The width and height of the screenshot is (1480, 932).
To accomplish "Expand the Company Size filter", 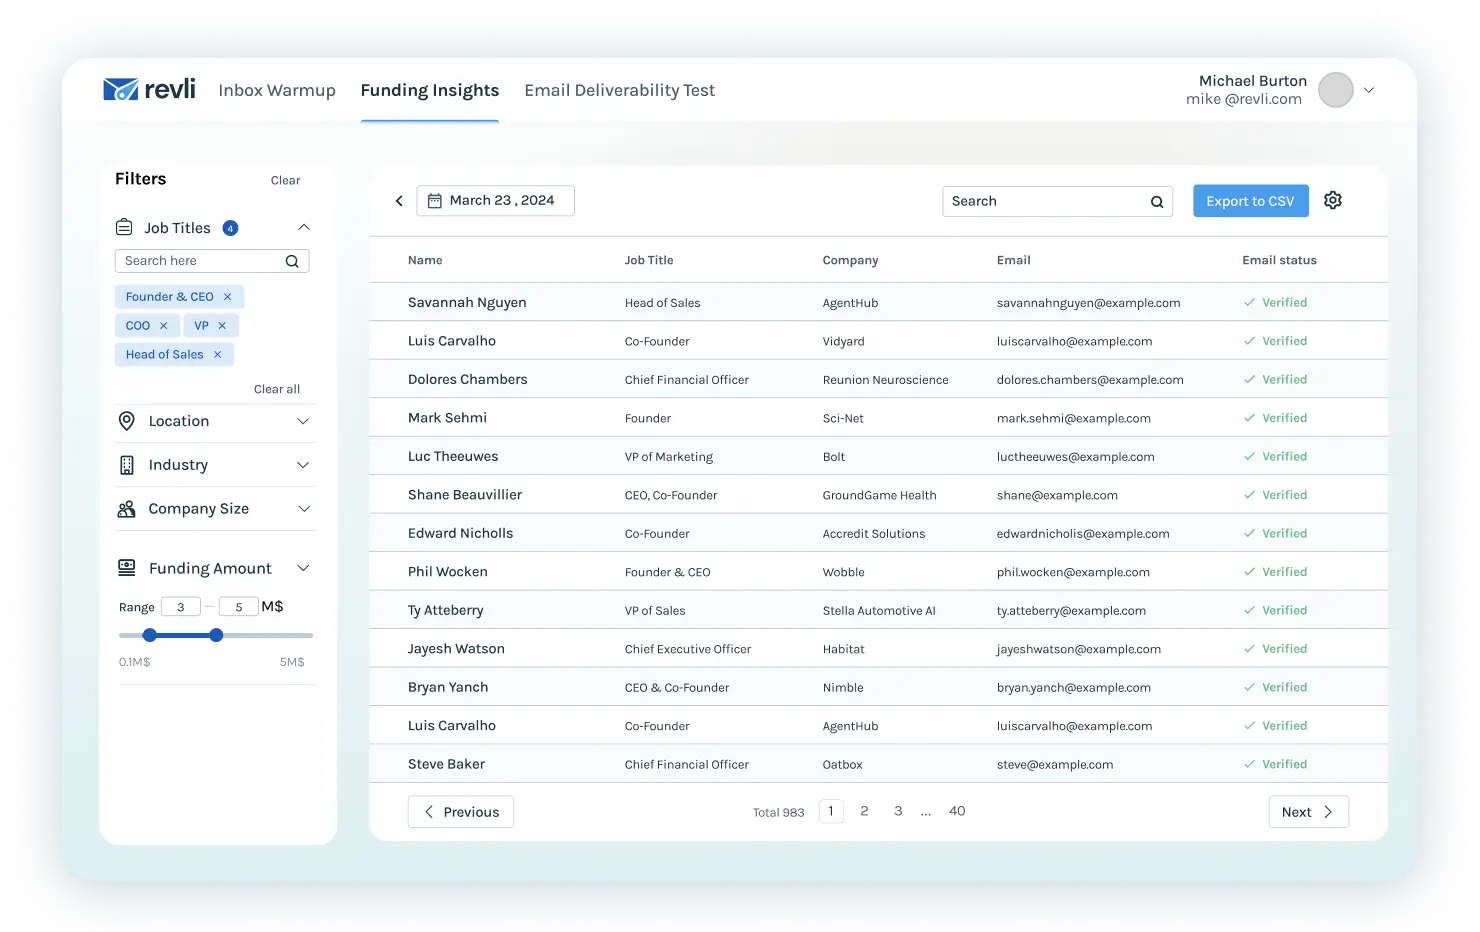I will 304,509.
